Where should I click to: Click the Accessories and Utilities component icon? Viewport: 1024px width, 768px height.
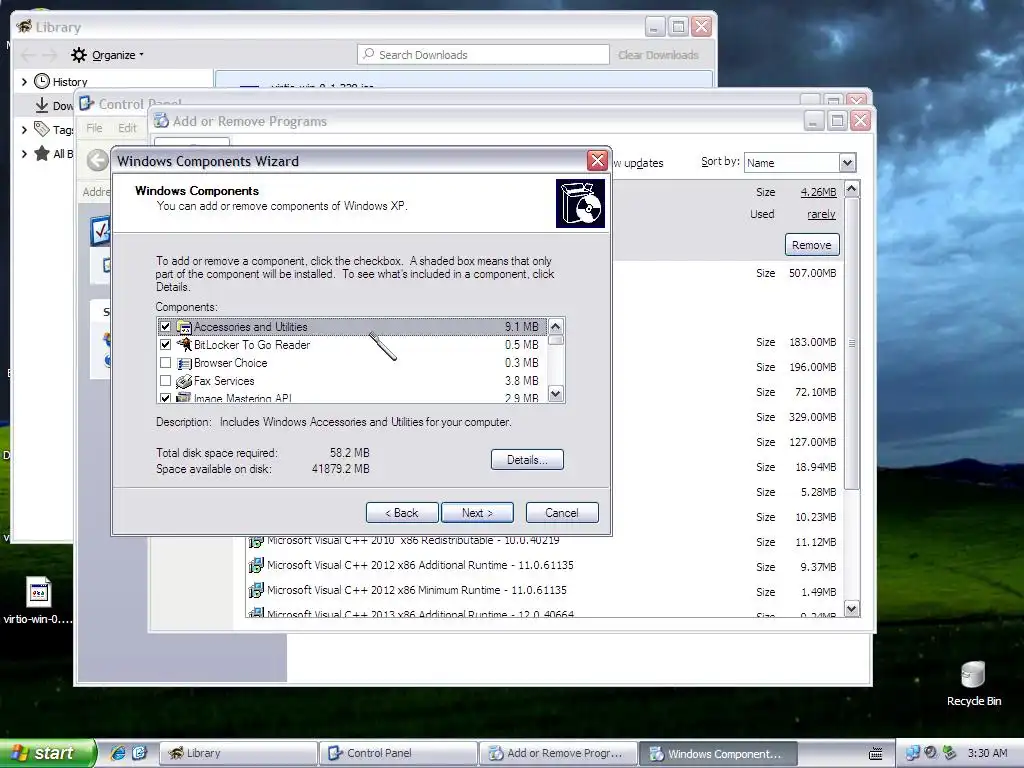click(x=184, y=327)
